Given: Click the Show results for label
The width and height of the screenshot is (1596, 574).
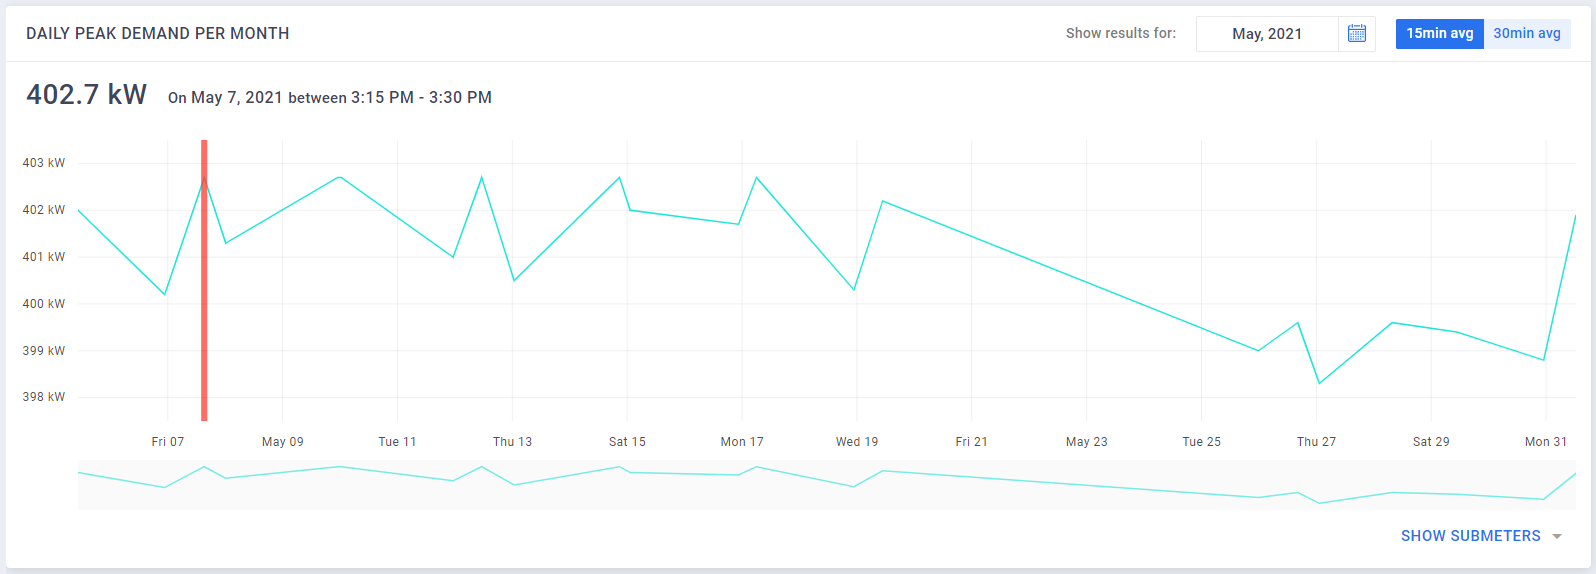Looking at the screenshot, I should (x=1120, y=34).
